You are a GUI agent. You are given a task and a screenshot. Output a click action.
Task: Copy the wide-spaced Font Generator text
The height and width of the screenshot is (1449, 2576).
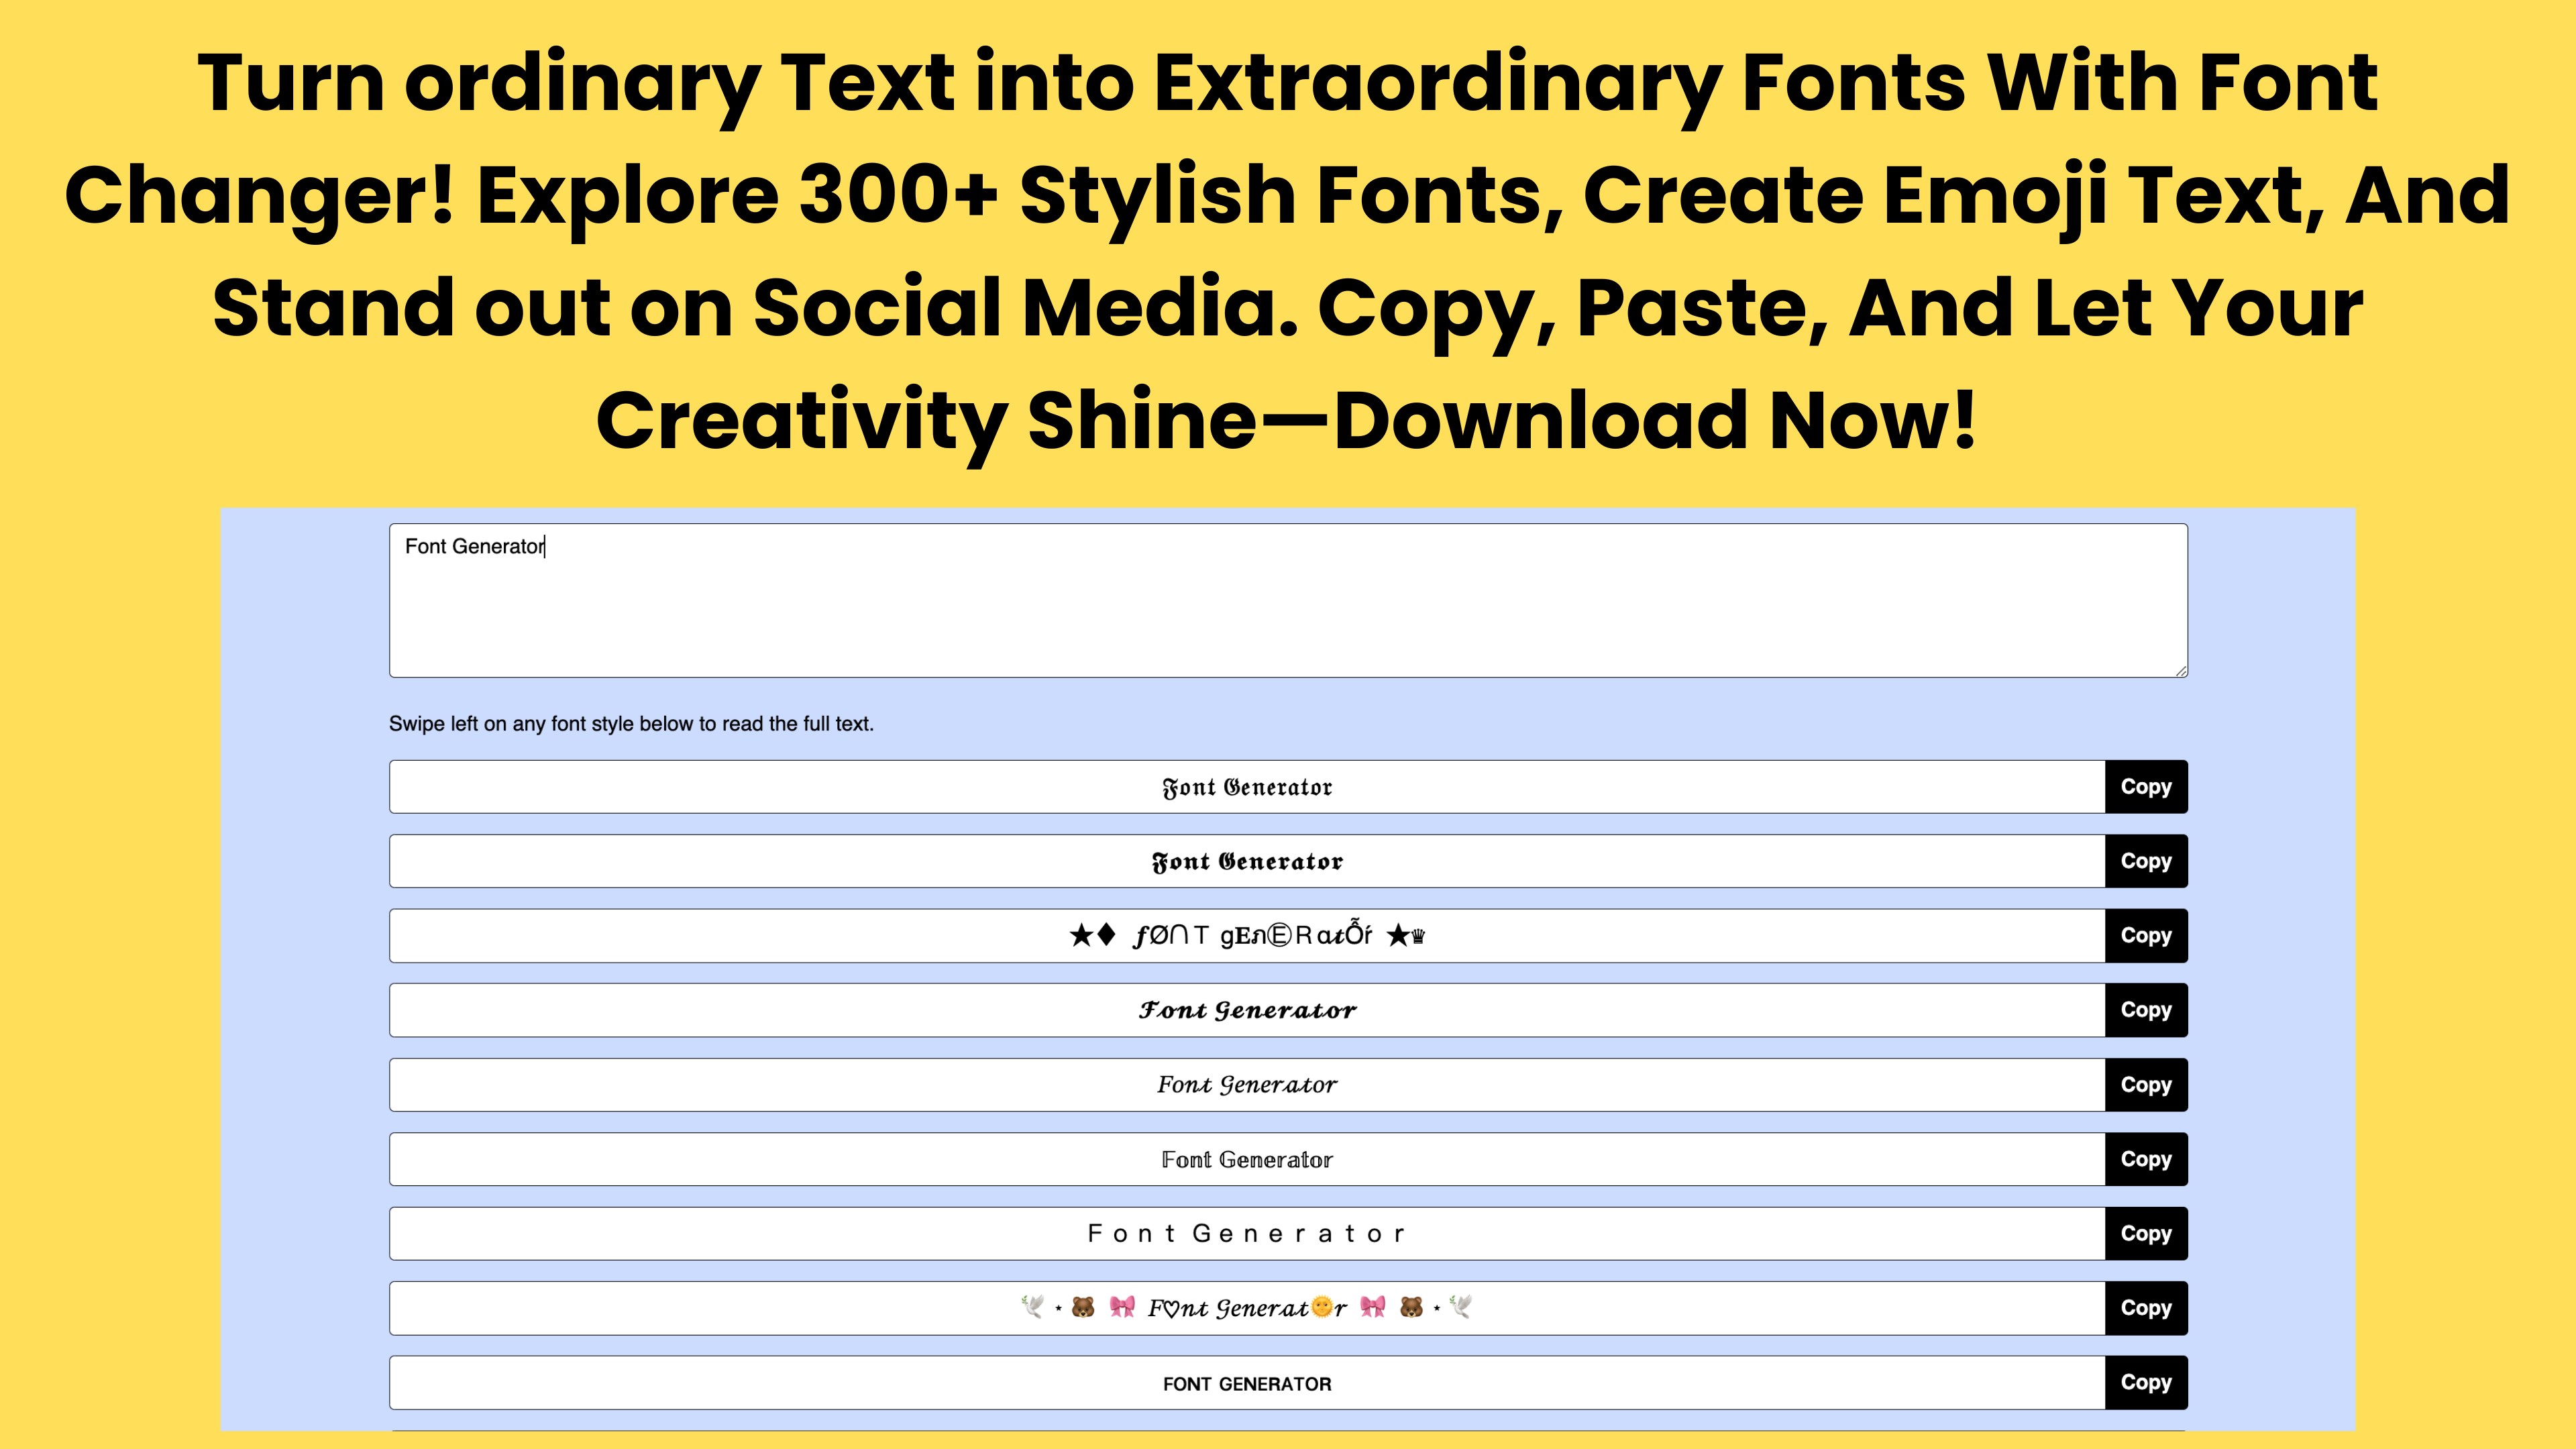coord(2145,1234)
